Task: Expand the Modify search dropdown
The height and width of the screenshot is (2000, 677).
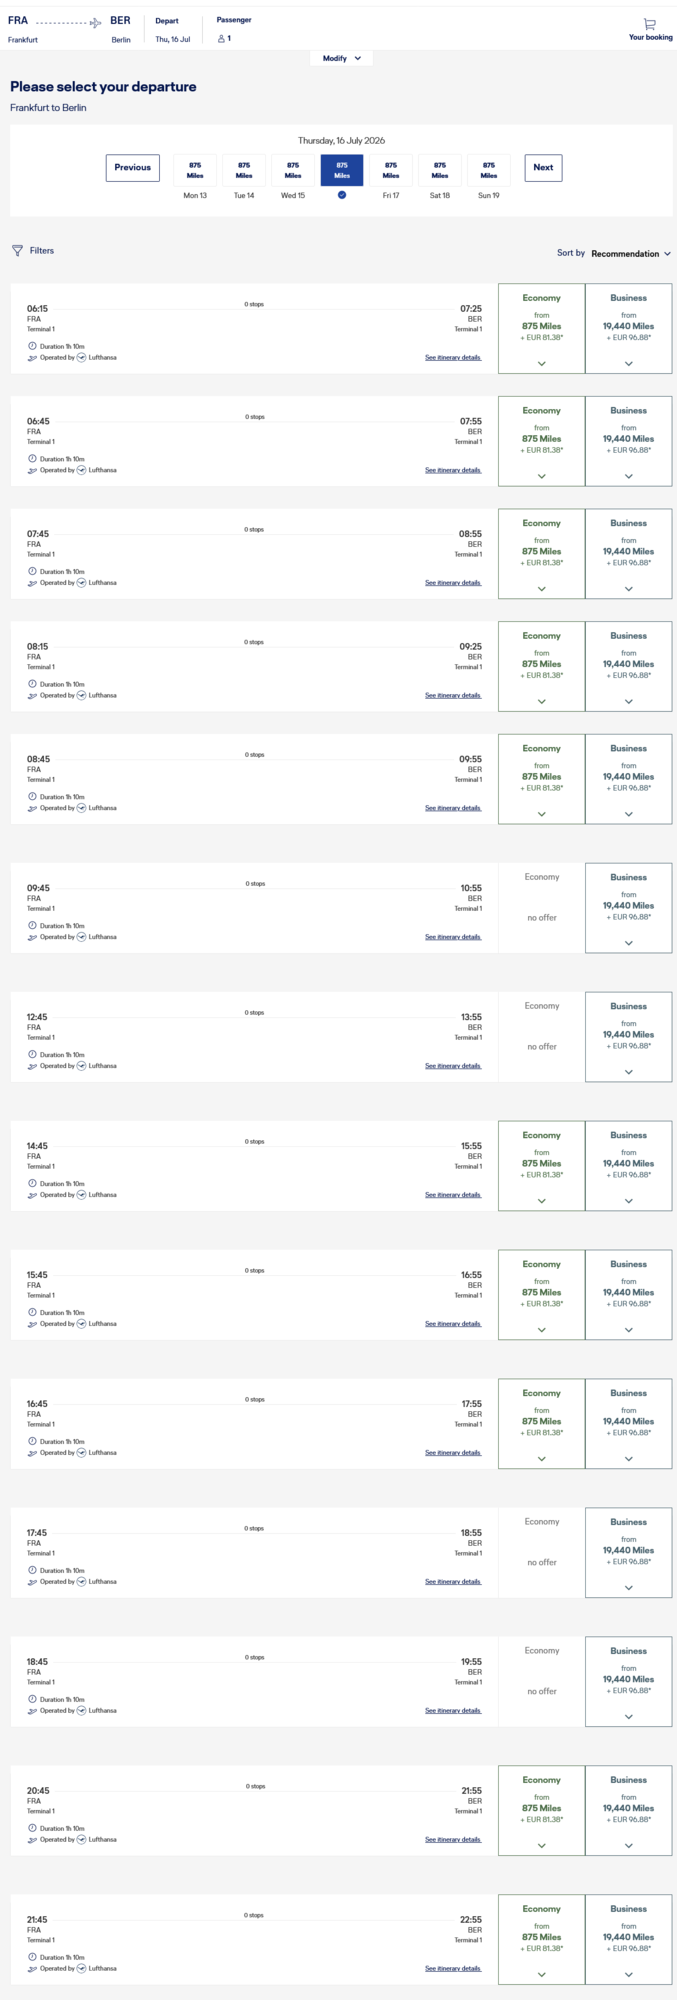Action: [x=342, y=58]
